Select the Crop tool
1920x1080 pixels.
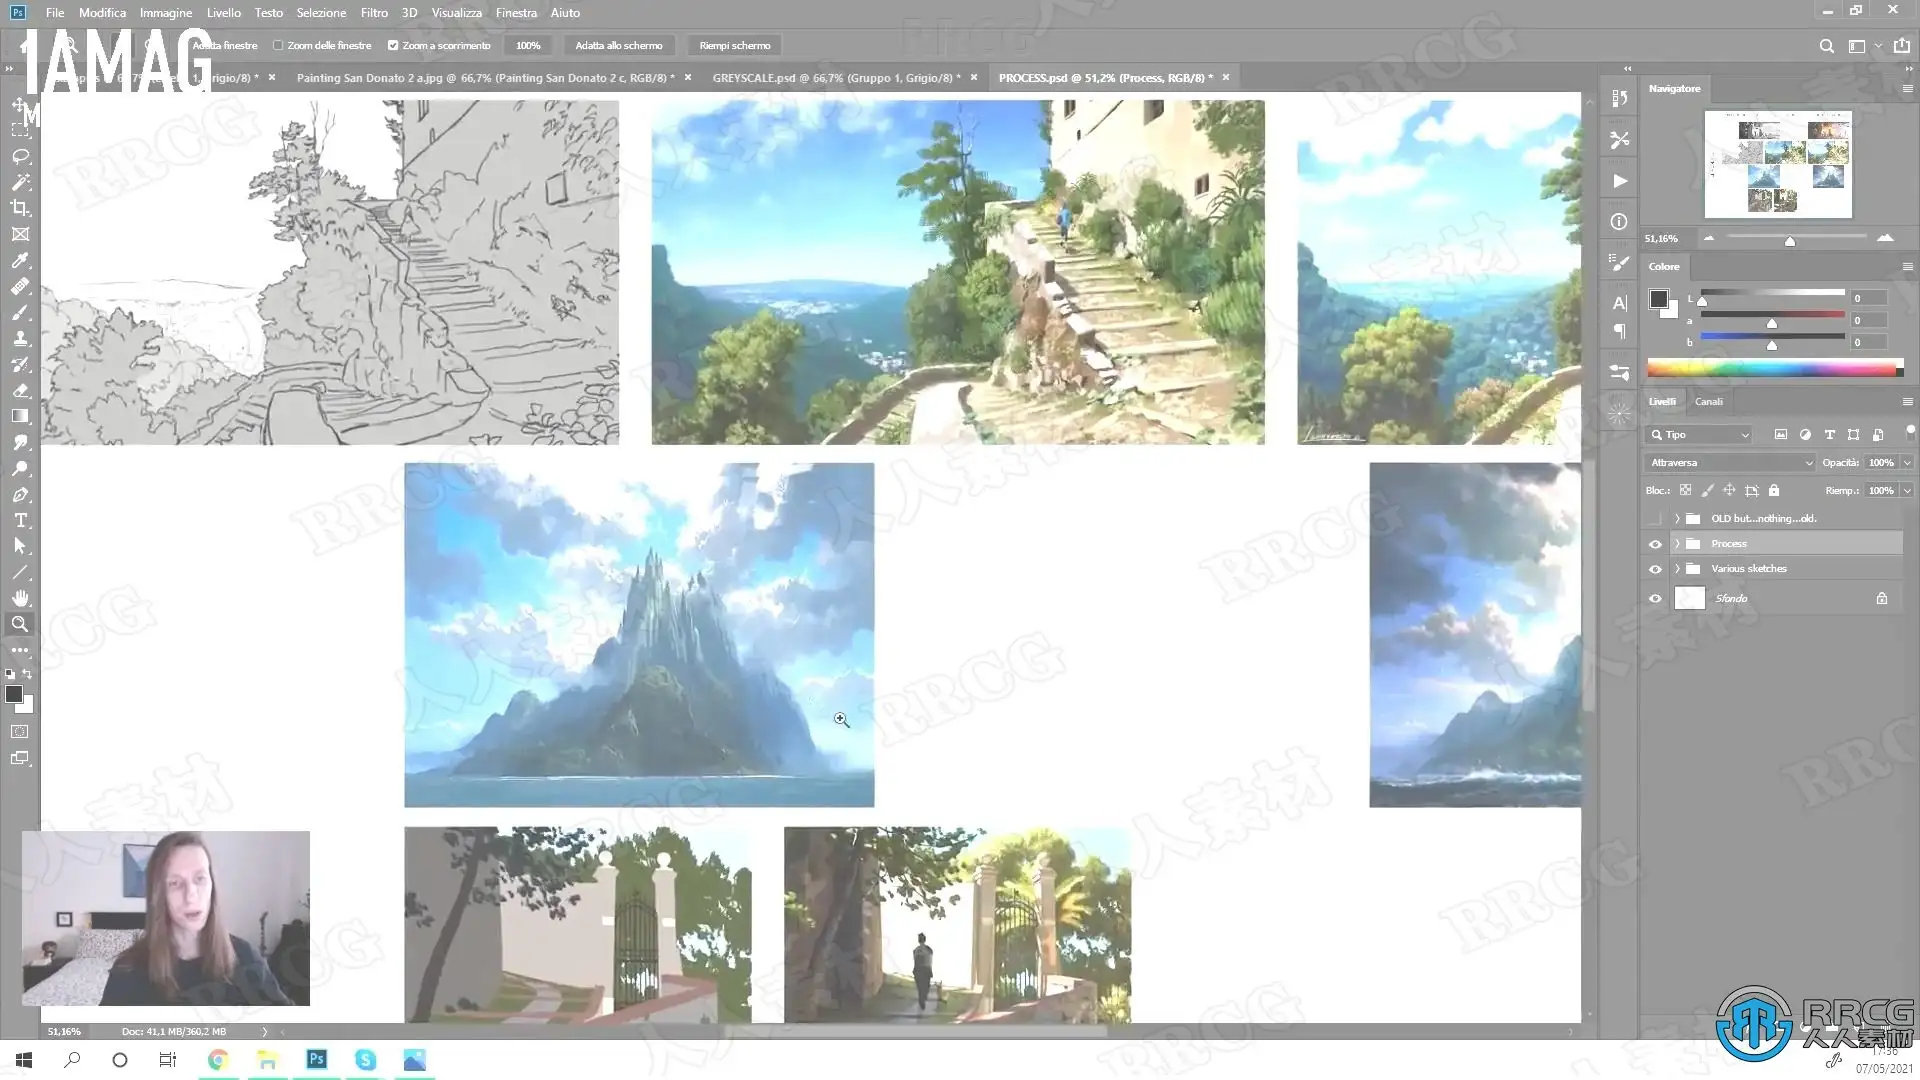point(20,208)
